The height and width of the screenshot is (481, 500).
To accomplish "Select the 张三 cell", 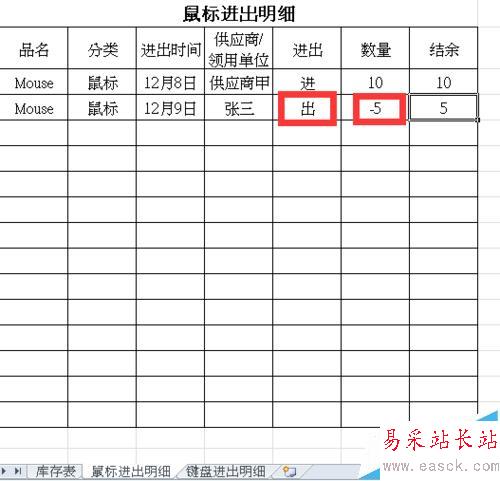I will (x=239, y=108).
